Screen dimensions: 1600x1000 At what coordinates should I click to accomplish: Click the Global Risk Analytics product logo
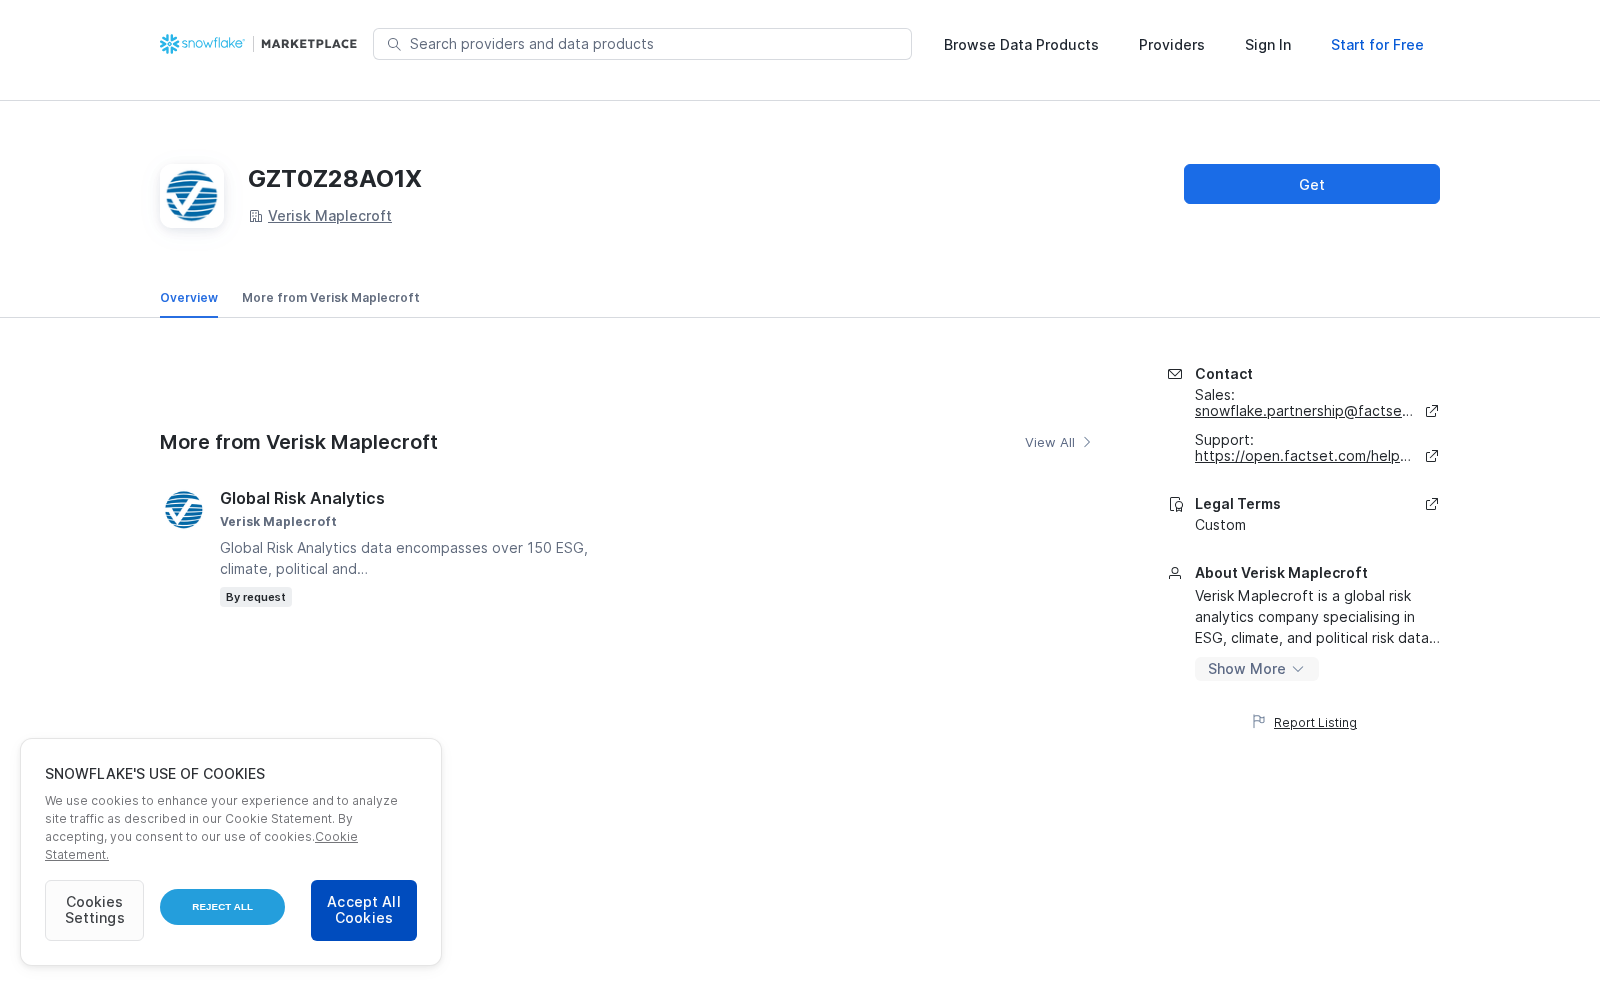(x=184, y=510)
